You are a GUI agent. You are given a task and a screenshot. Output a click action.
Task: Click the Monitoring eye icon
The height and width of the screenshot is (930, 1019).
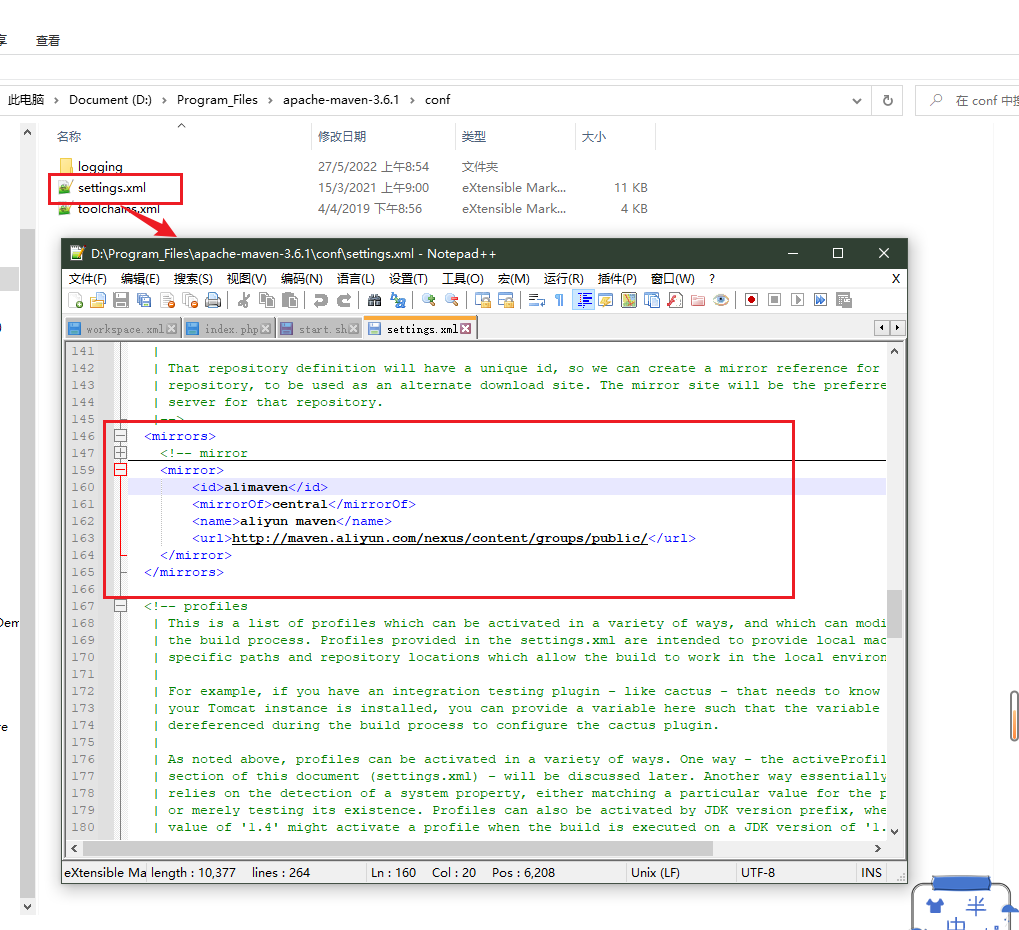721,300
